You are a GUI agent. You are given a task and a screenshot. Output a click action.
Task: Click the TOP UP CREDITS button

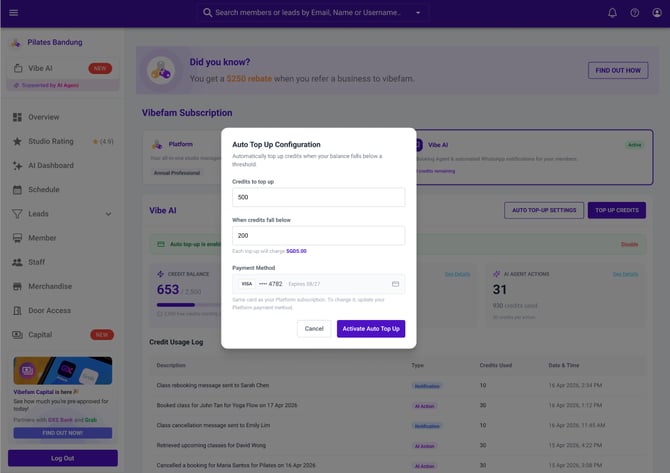point(617,210)
